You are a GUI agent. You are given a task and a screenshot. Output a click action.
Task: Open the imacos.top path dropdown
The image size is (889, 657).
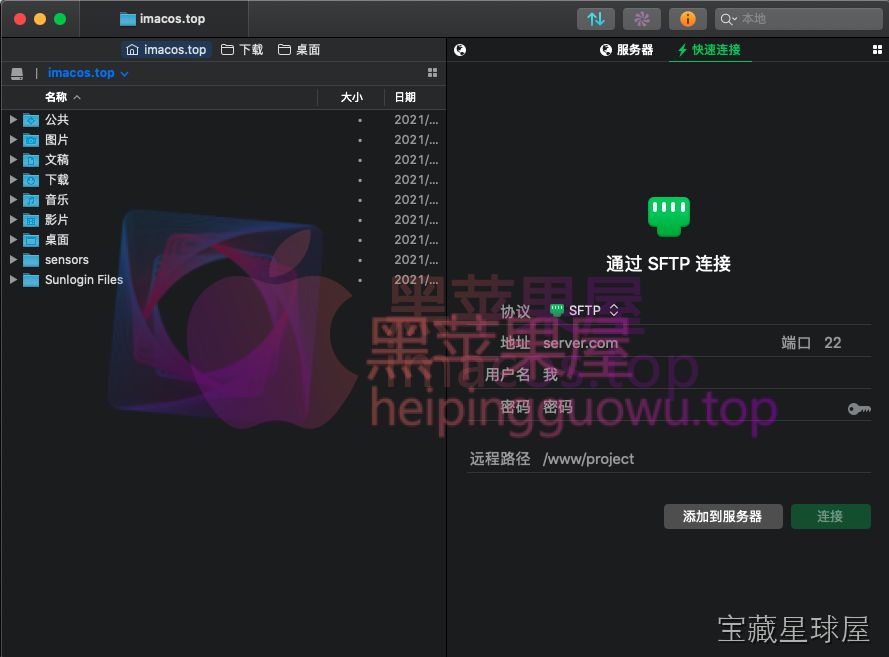[88, 73]
